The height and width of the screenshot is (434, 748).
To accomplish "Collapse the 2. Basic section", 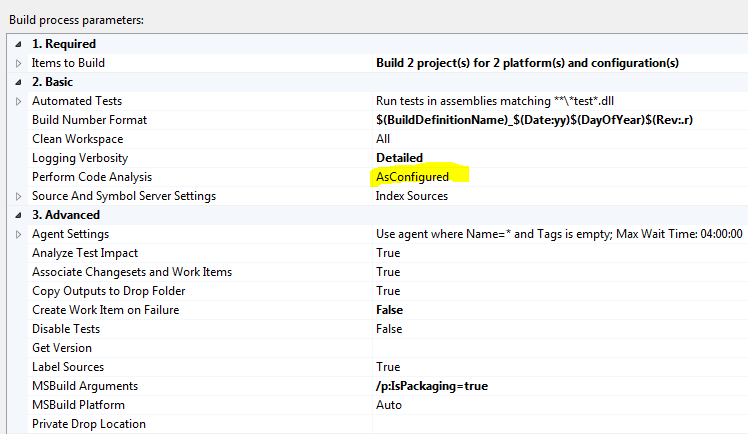I will [x=18, y=82].
